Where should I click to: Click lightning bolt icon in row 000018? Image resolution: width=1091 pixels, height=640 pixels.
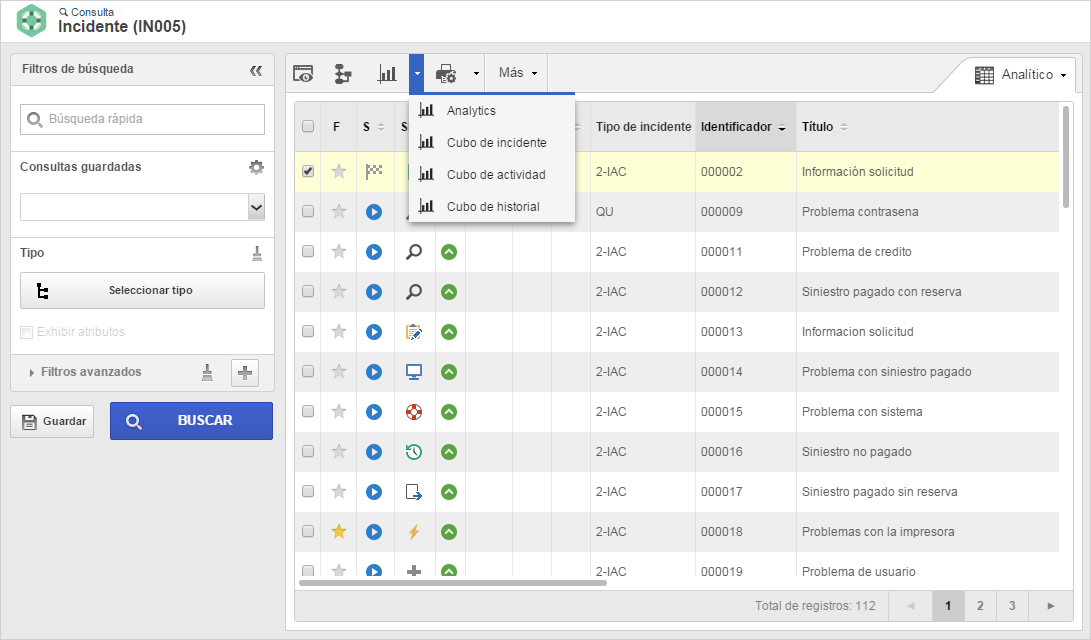pos(414,531)
